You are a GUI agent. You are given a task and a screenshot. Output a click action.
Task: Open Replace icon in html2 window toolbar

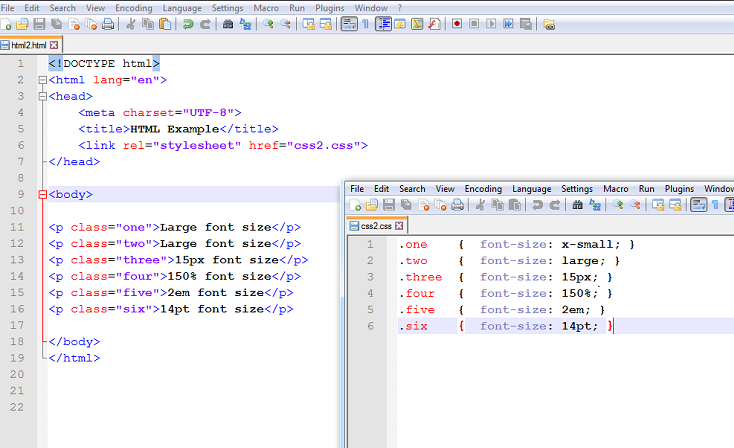coord(245,24)
